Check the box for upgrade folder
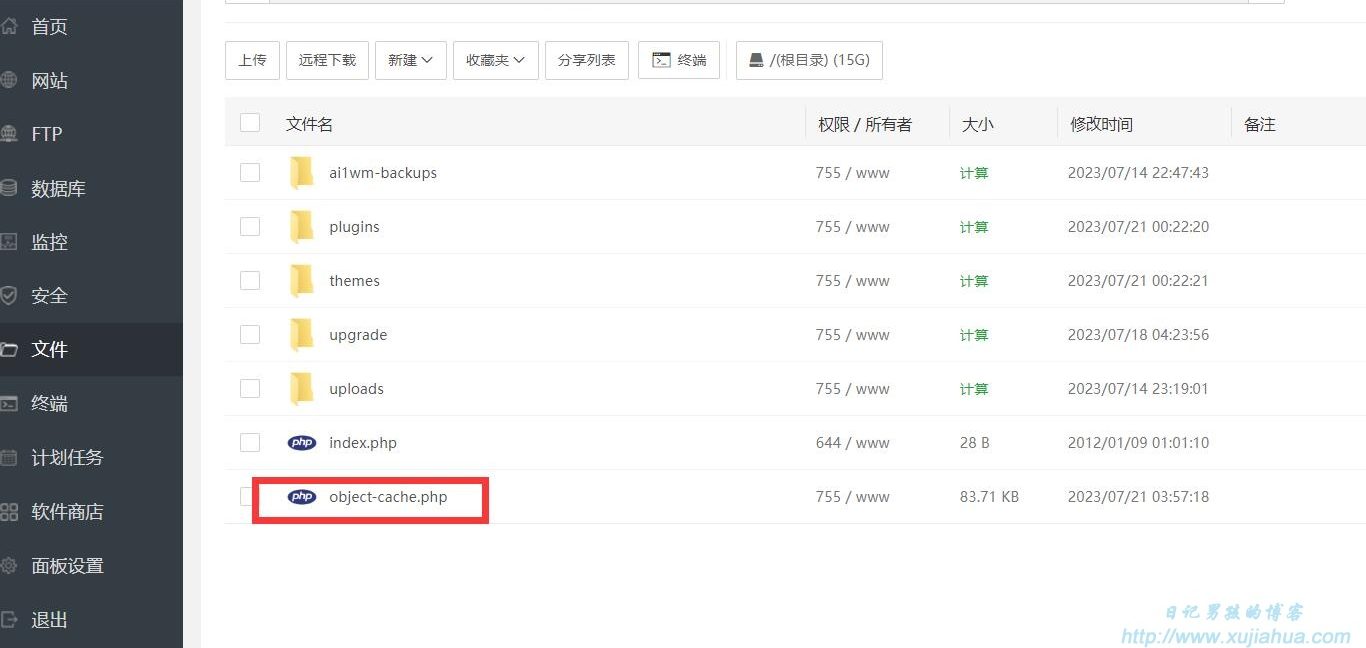Image resolution: width=1366 pixels, height=648 pixels. pos(250,335)
